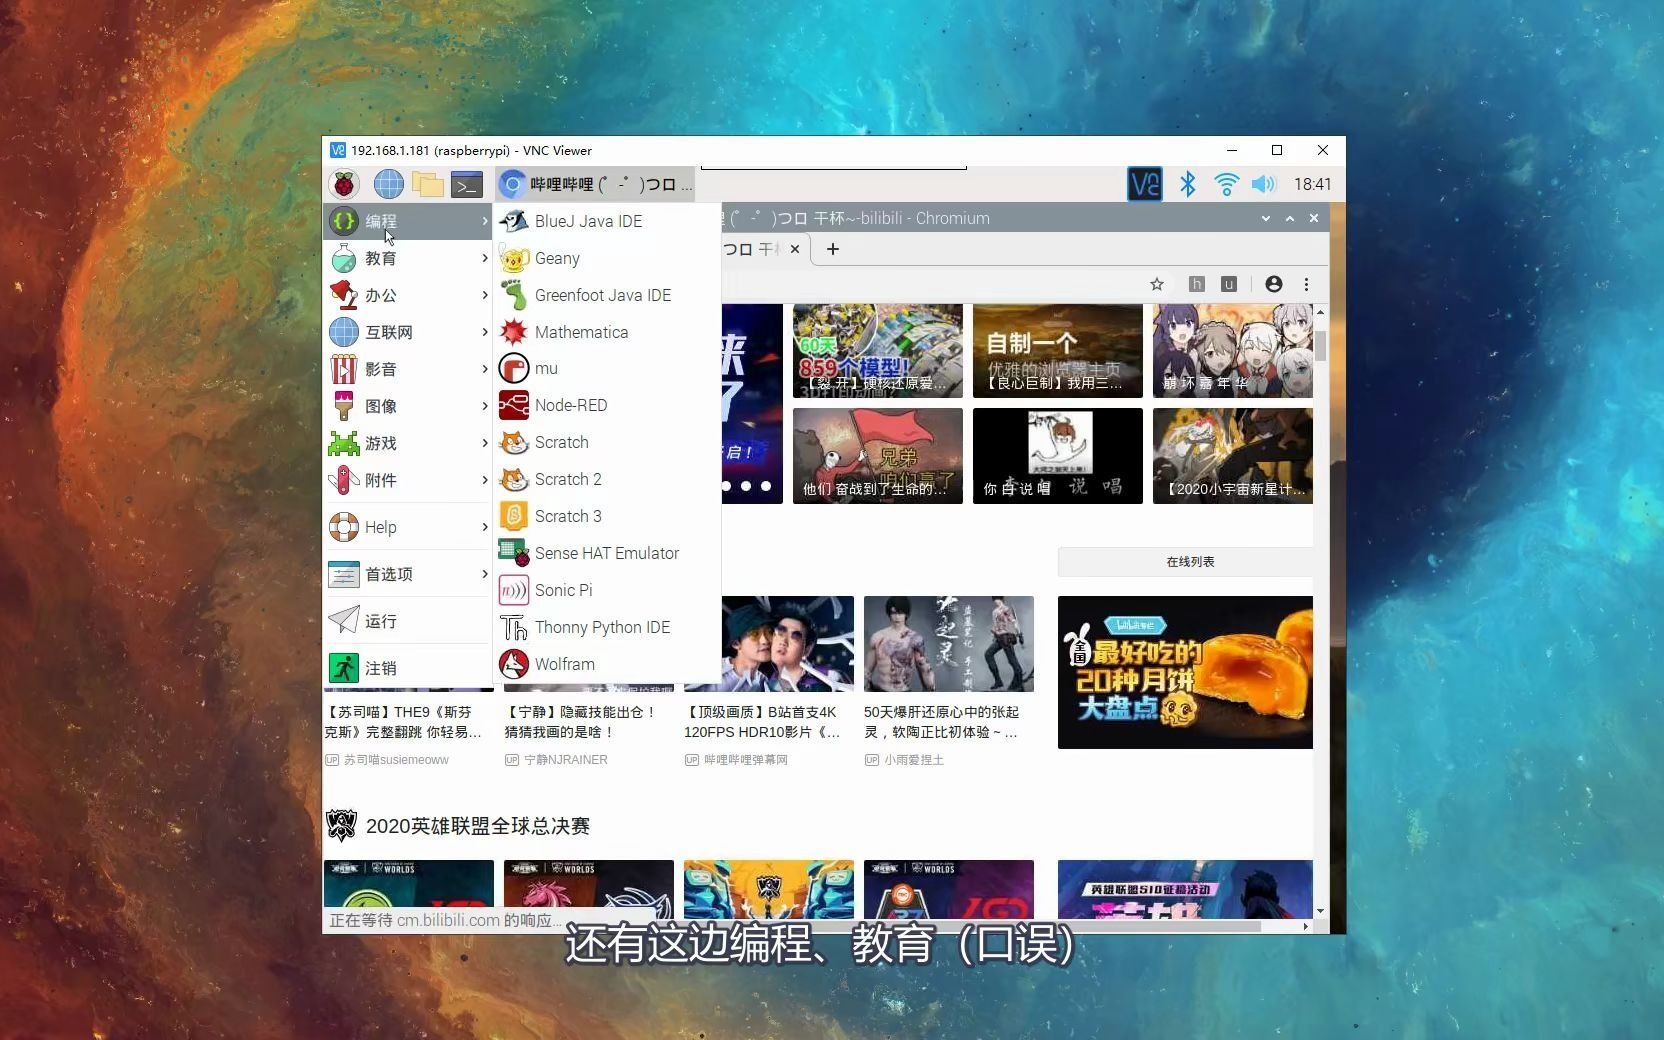The width and height of the screenshot is (1664, 1040).
Task: Open the chevron dropdown on the Chromium title bar
Action: (1267, 218)
